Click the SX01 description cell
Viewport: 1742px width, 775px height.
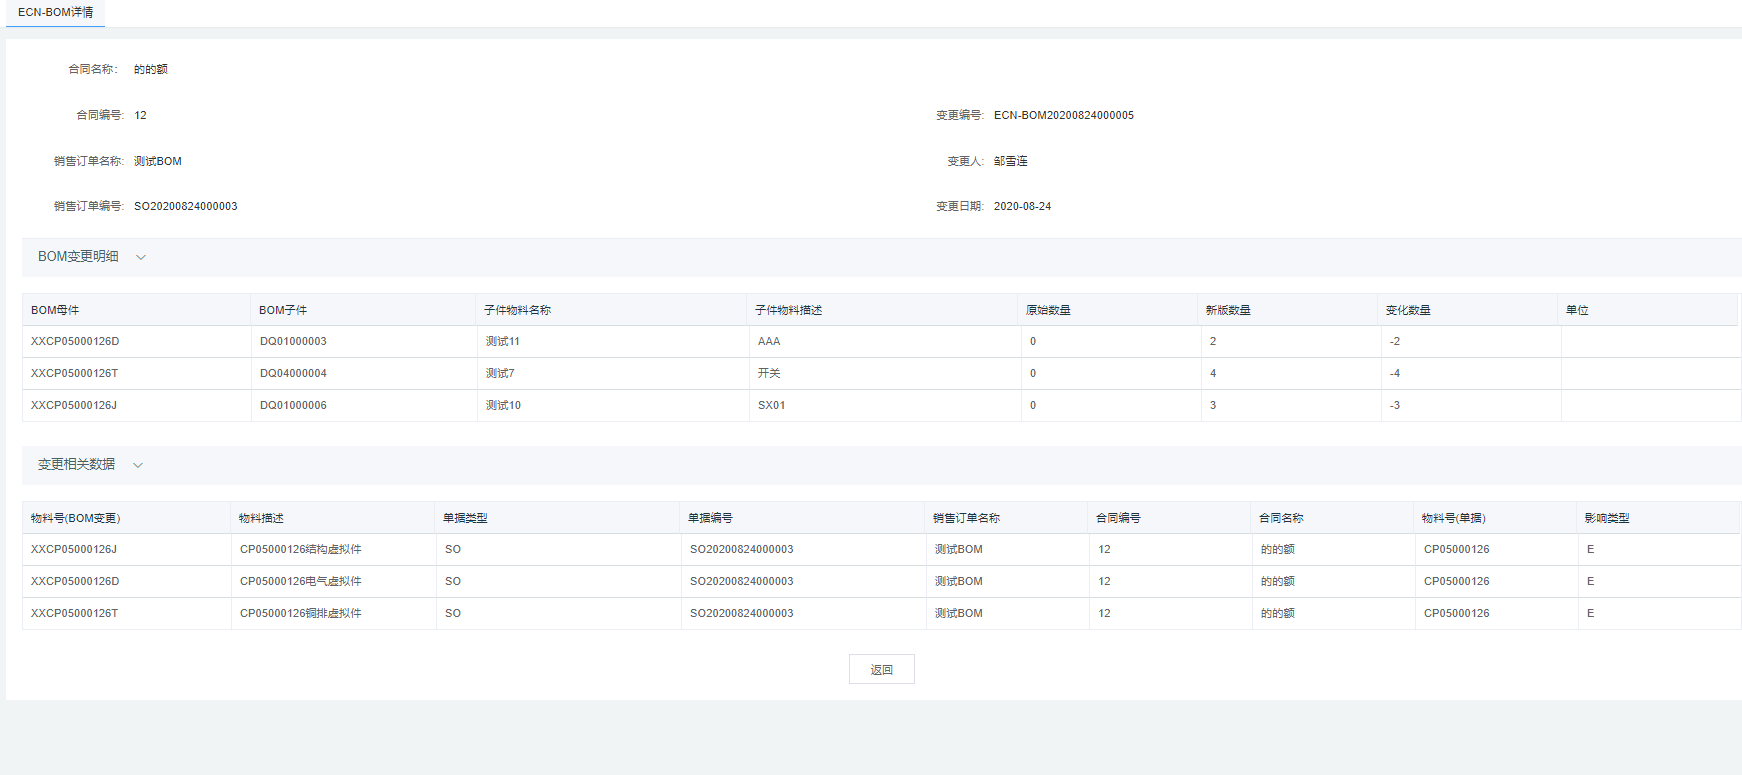771,405
